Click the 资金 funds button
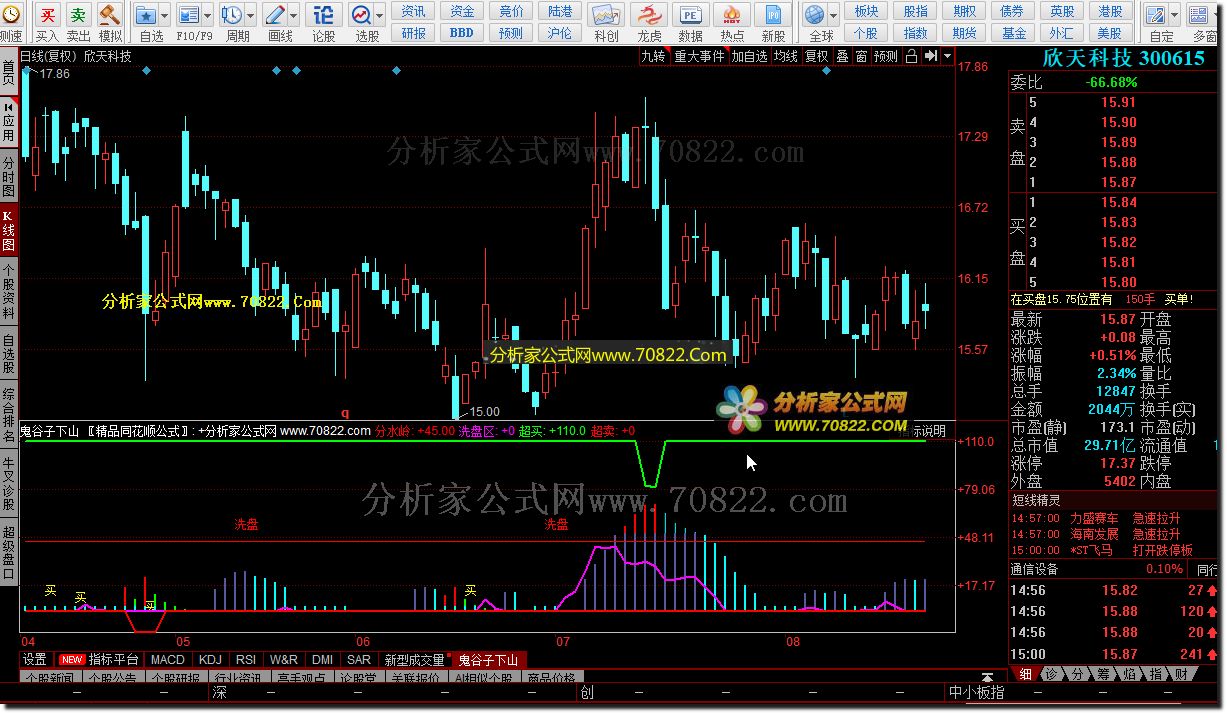The height and width of the screenshot is (713, 1227). click(462, 11)
